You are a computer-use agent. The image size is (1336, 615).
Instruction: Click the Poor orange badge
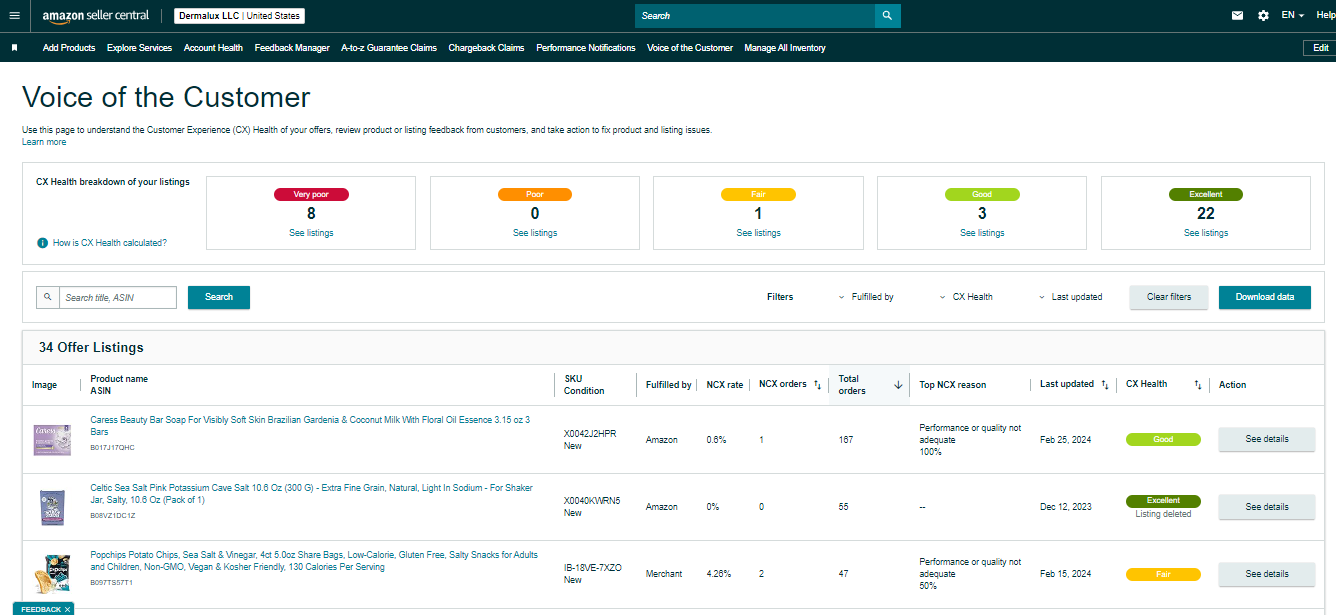[535, 195]
